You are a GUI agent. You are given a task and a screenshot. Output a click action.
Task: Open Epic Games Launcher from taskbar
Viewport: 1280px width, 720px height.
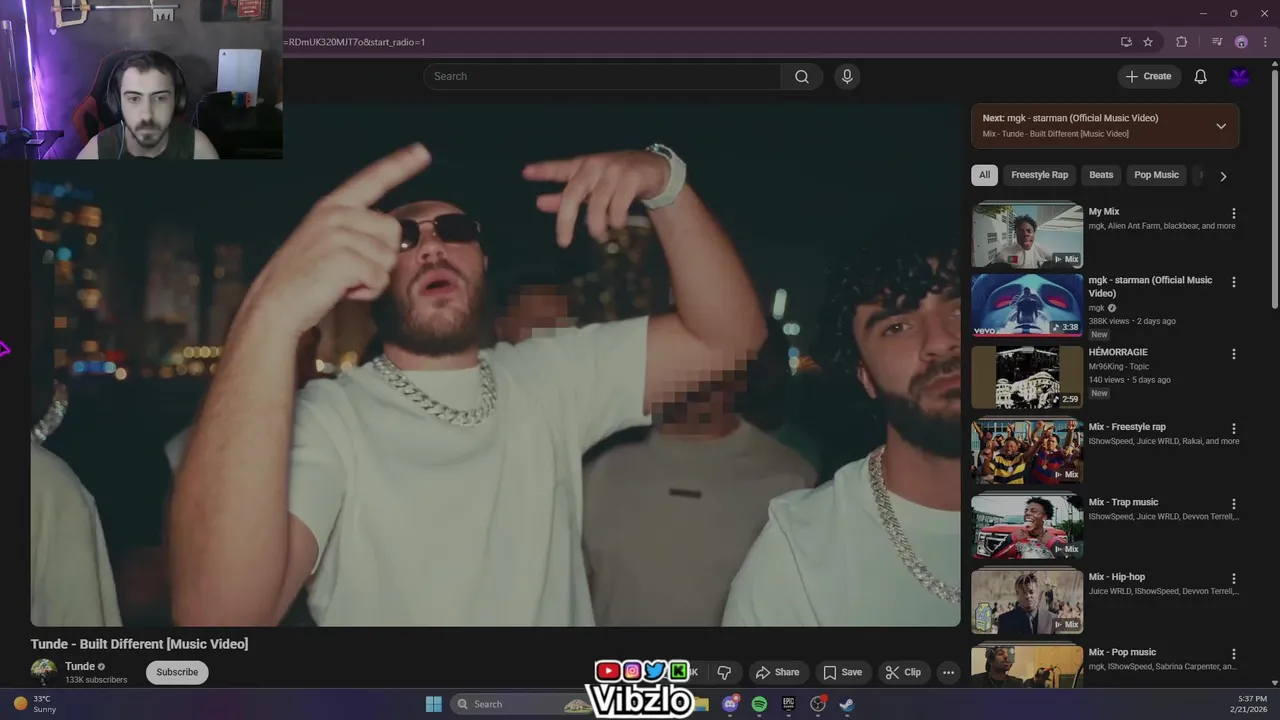(x=788, y=704)
